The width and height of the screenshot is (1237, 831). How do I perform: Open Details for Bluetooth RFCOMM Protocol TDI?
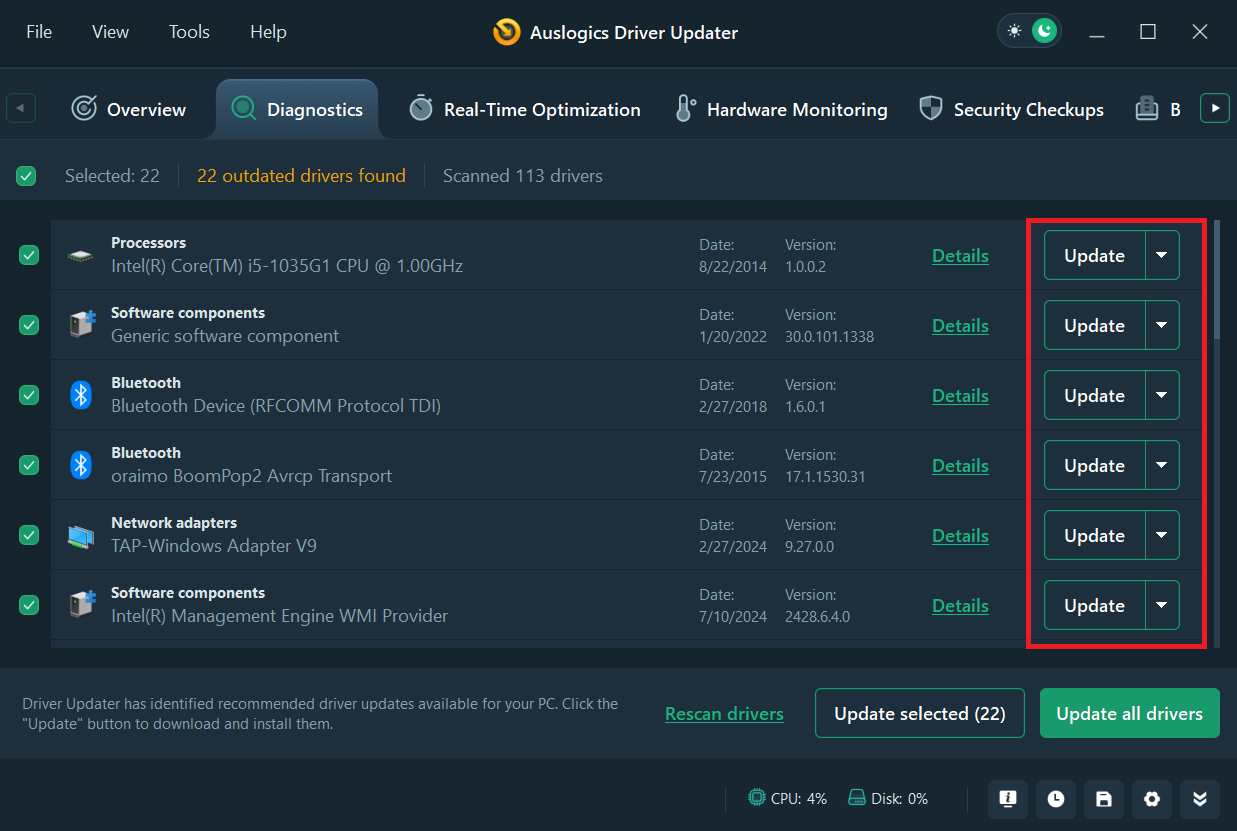(960, 396)
